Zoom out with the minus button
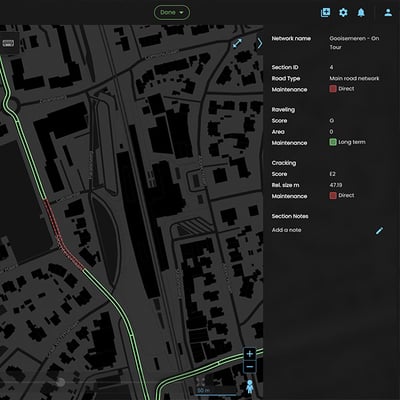This screenshot has height=400, width=400. (250, 367)
